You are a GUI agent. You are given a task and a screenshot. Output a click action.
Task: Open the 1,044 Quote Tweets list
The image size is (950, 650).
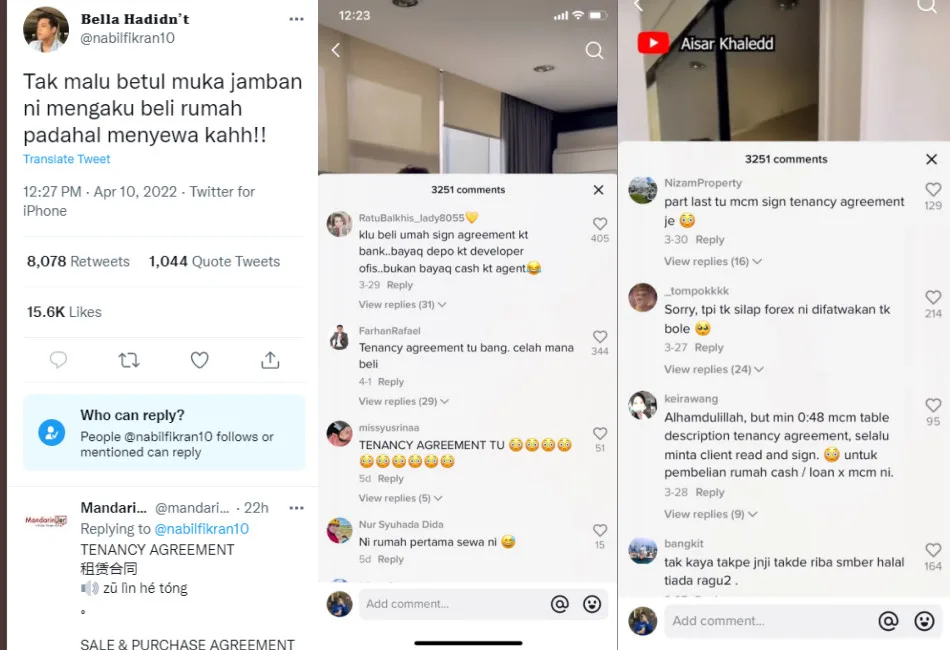point(214,262)
